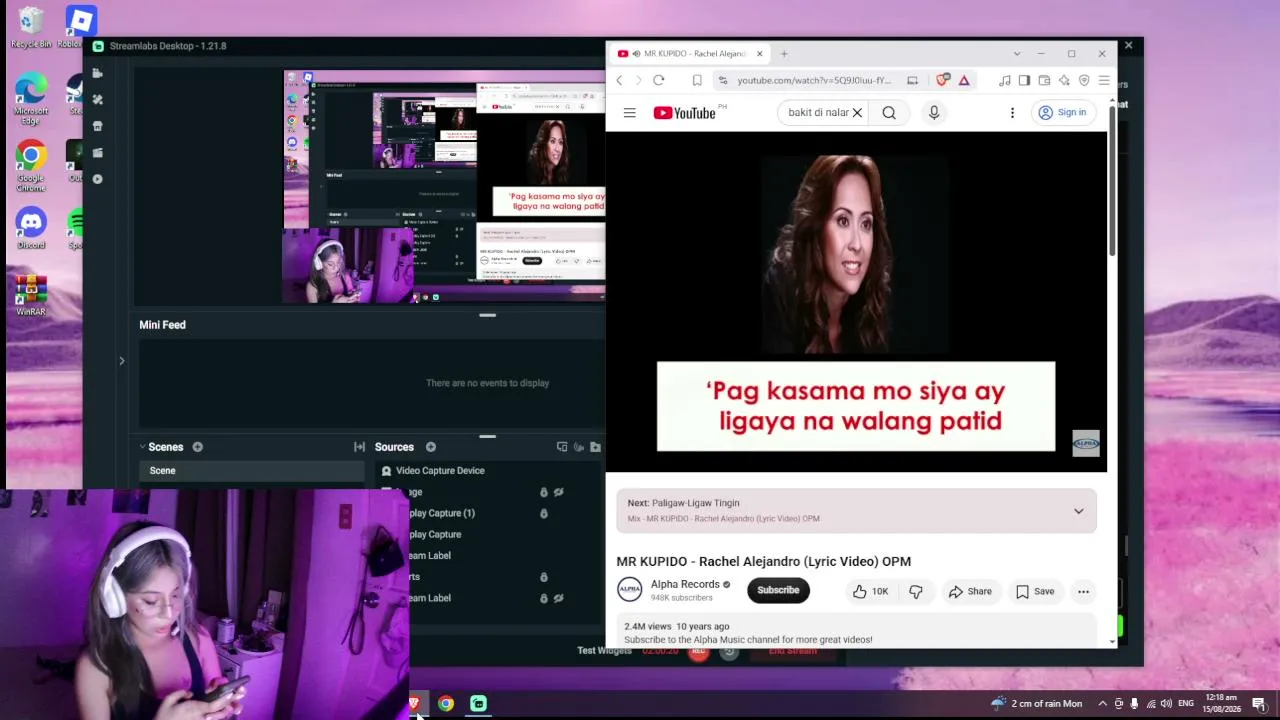Expand the Next: Paligaw-Ligaw Tingin mix panel
Image resolution: width=1280 pixels, height=720 pixels.
[1079, 511]
